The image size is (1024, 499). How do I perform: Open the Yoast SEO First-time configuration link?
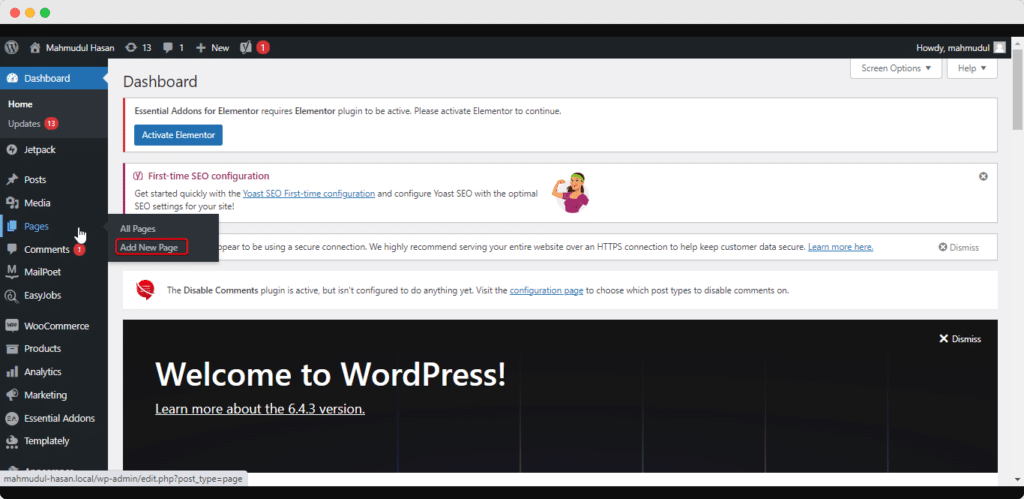tap(309, 193)
